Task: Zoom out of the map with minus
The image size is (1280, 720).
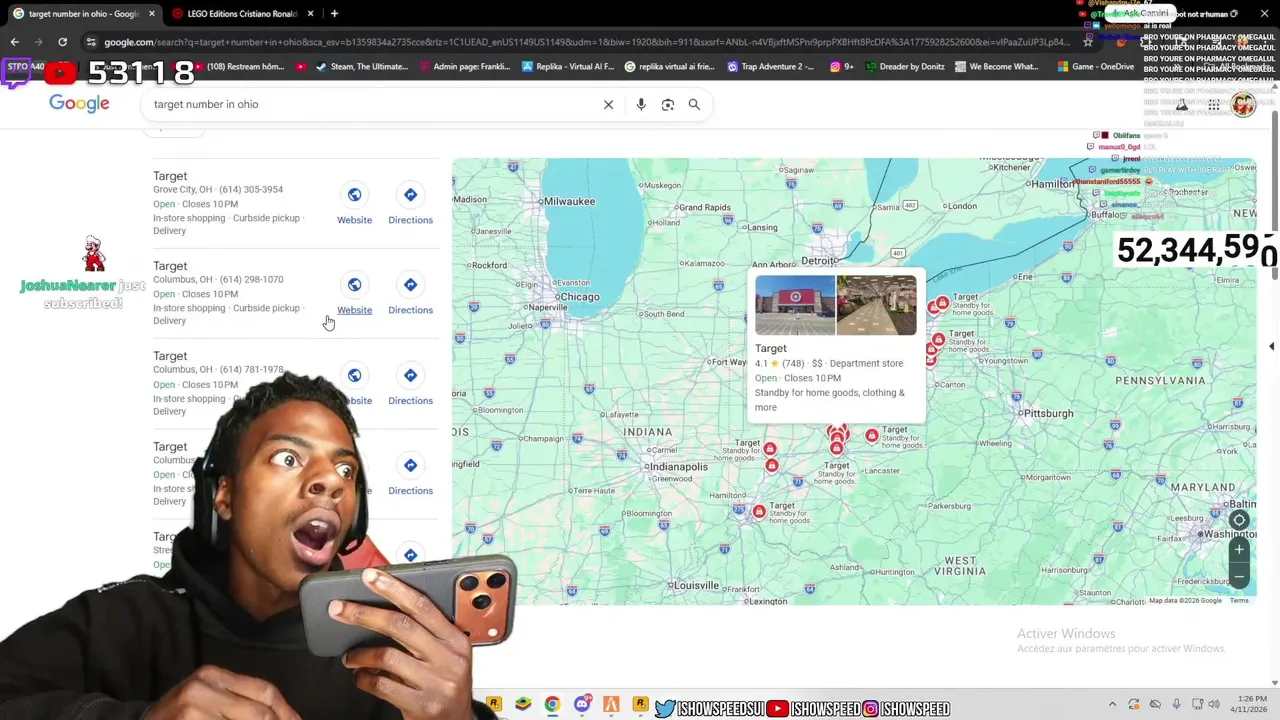Action: (1239, 576)
